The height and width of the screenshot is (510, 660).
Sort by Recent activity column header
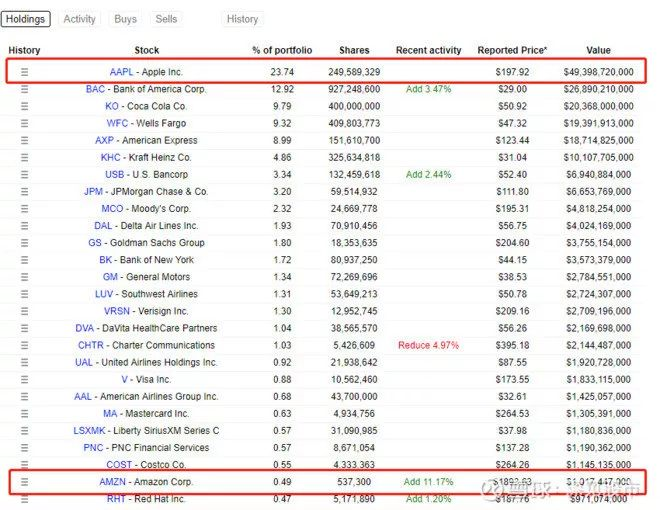(x=428, y=50)
